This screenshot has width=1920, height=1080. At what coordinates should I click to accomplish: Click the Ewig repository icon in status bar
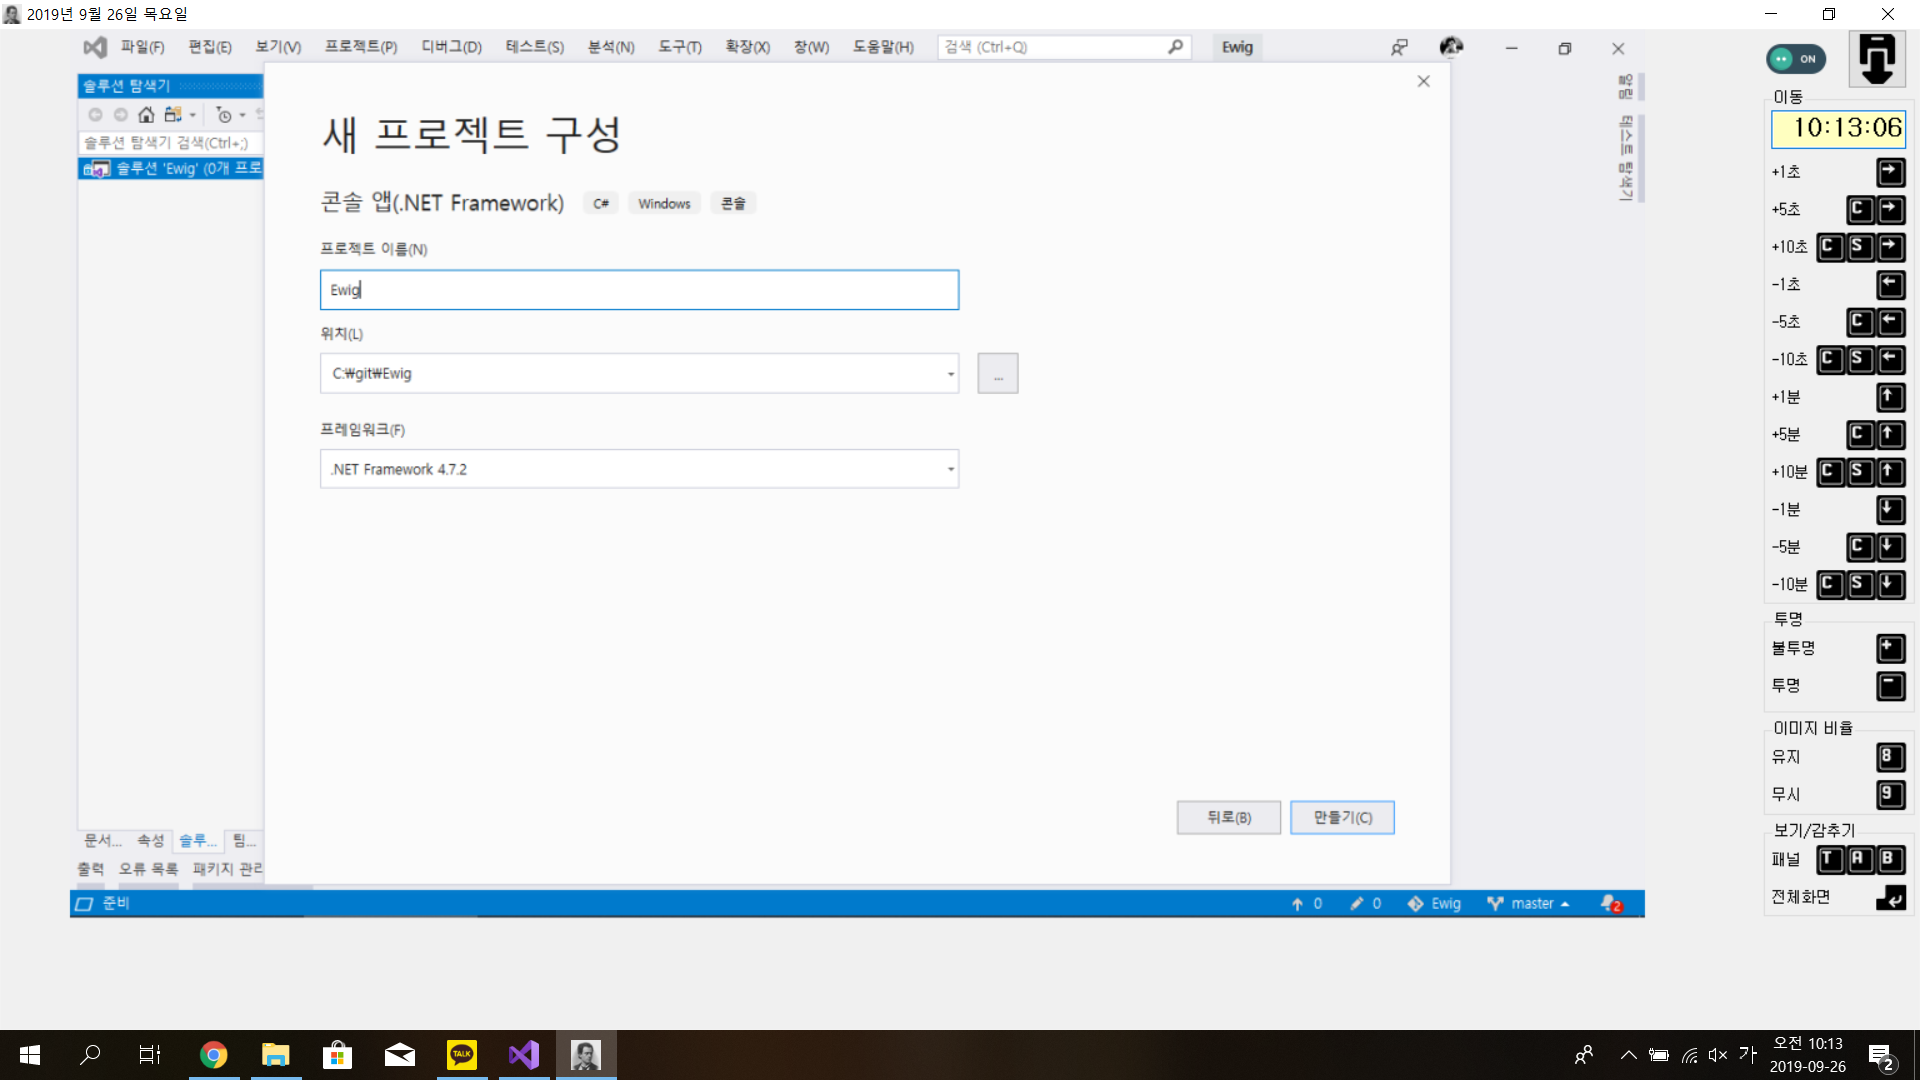pyautogui.click(x=1415, y=903)
